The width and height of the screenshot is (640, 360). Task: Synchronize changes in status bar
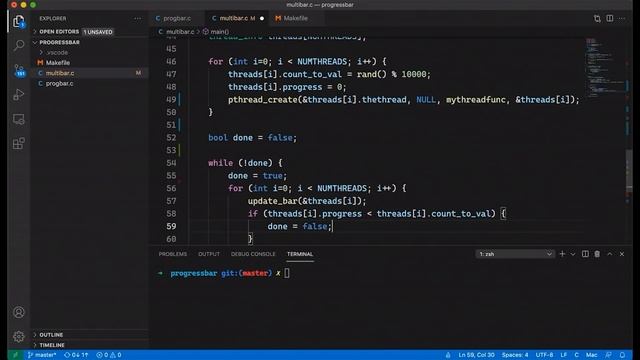click(76, 355)
